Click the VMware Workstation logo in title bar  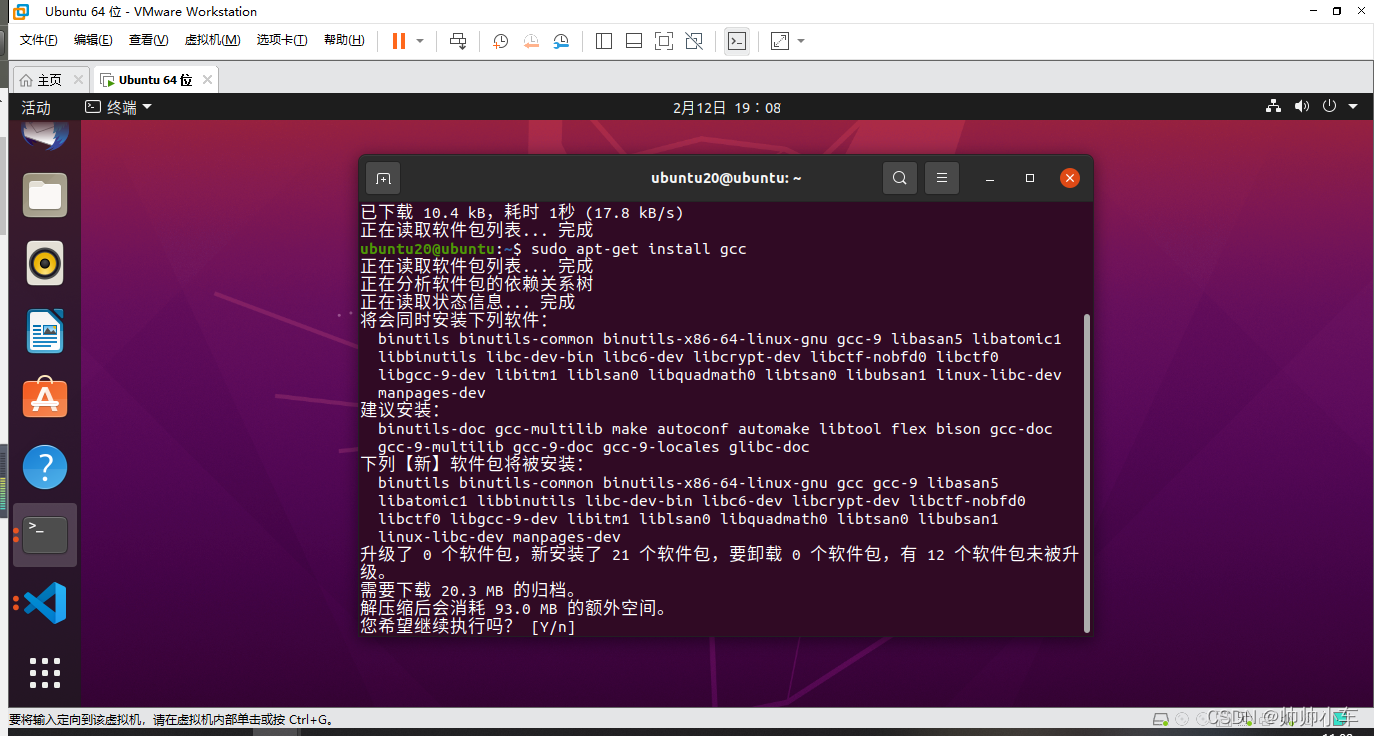21,12
